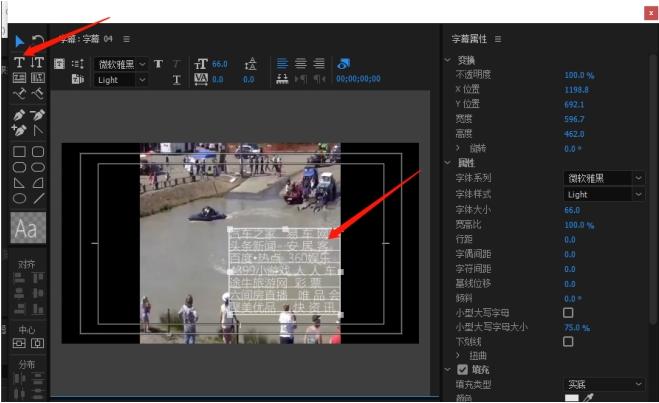The height and width of the screenshot is (403, 659).
Task: Click the 高度 value 462.0
Action: click(574, 134)
